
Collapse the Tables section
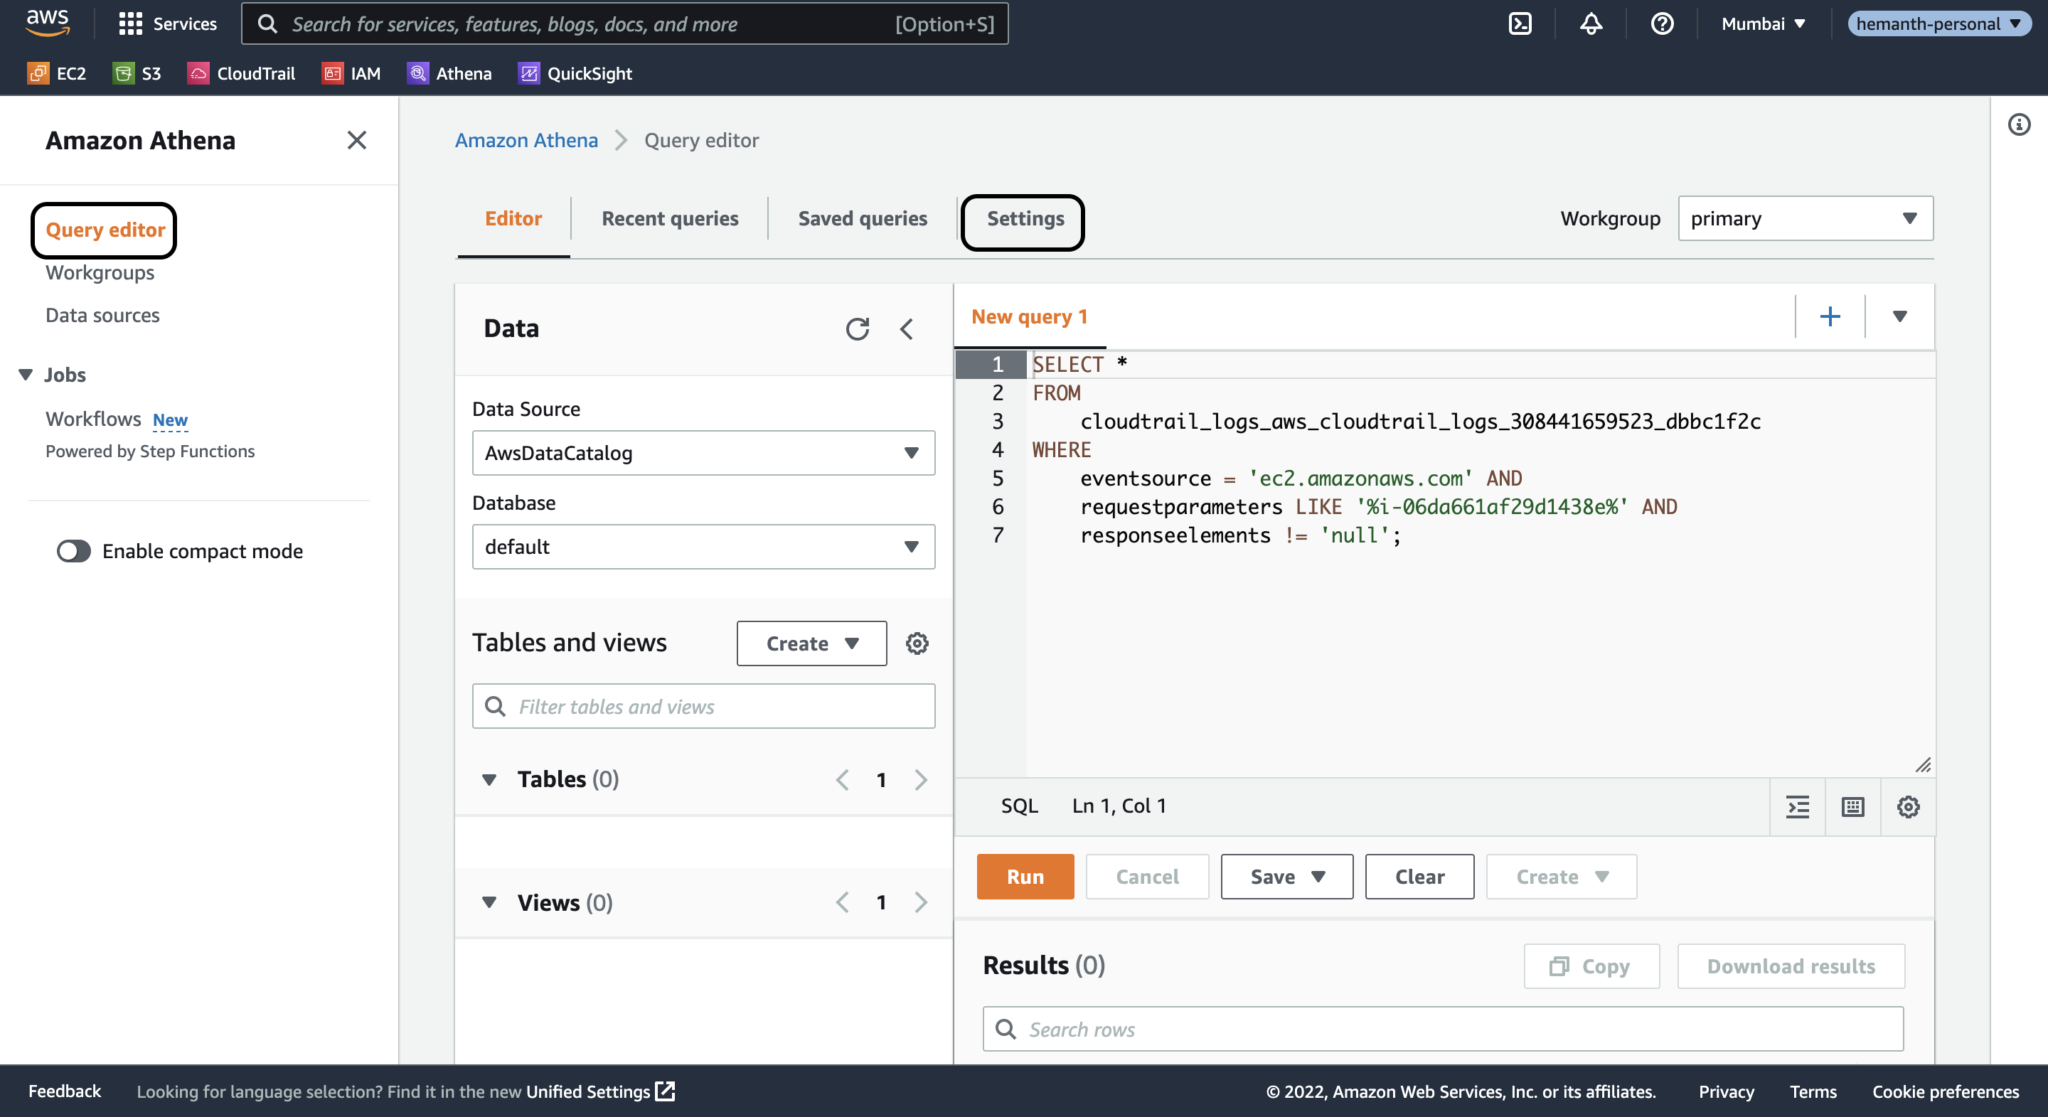tap(489, 779)
